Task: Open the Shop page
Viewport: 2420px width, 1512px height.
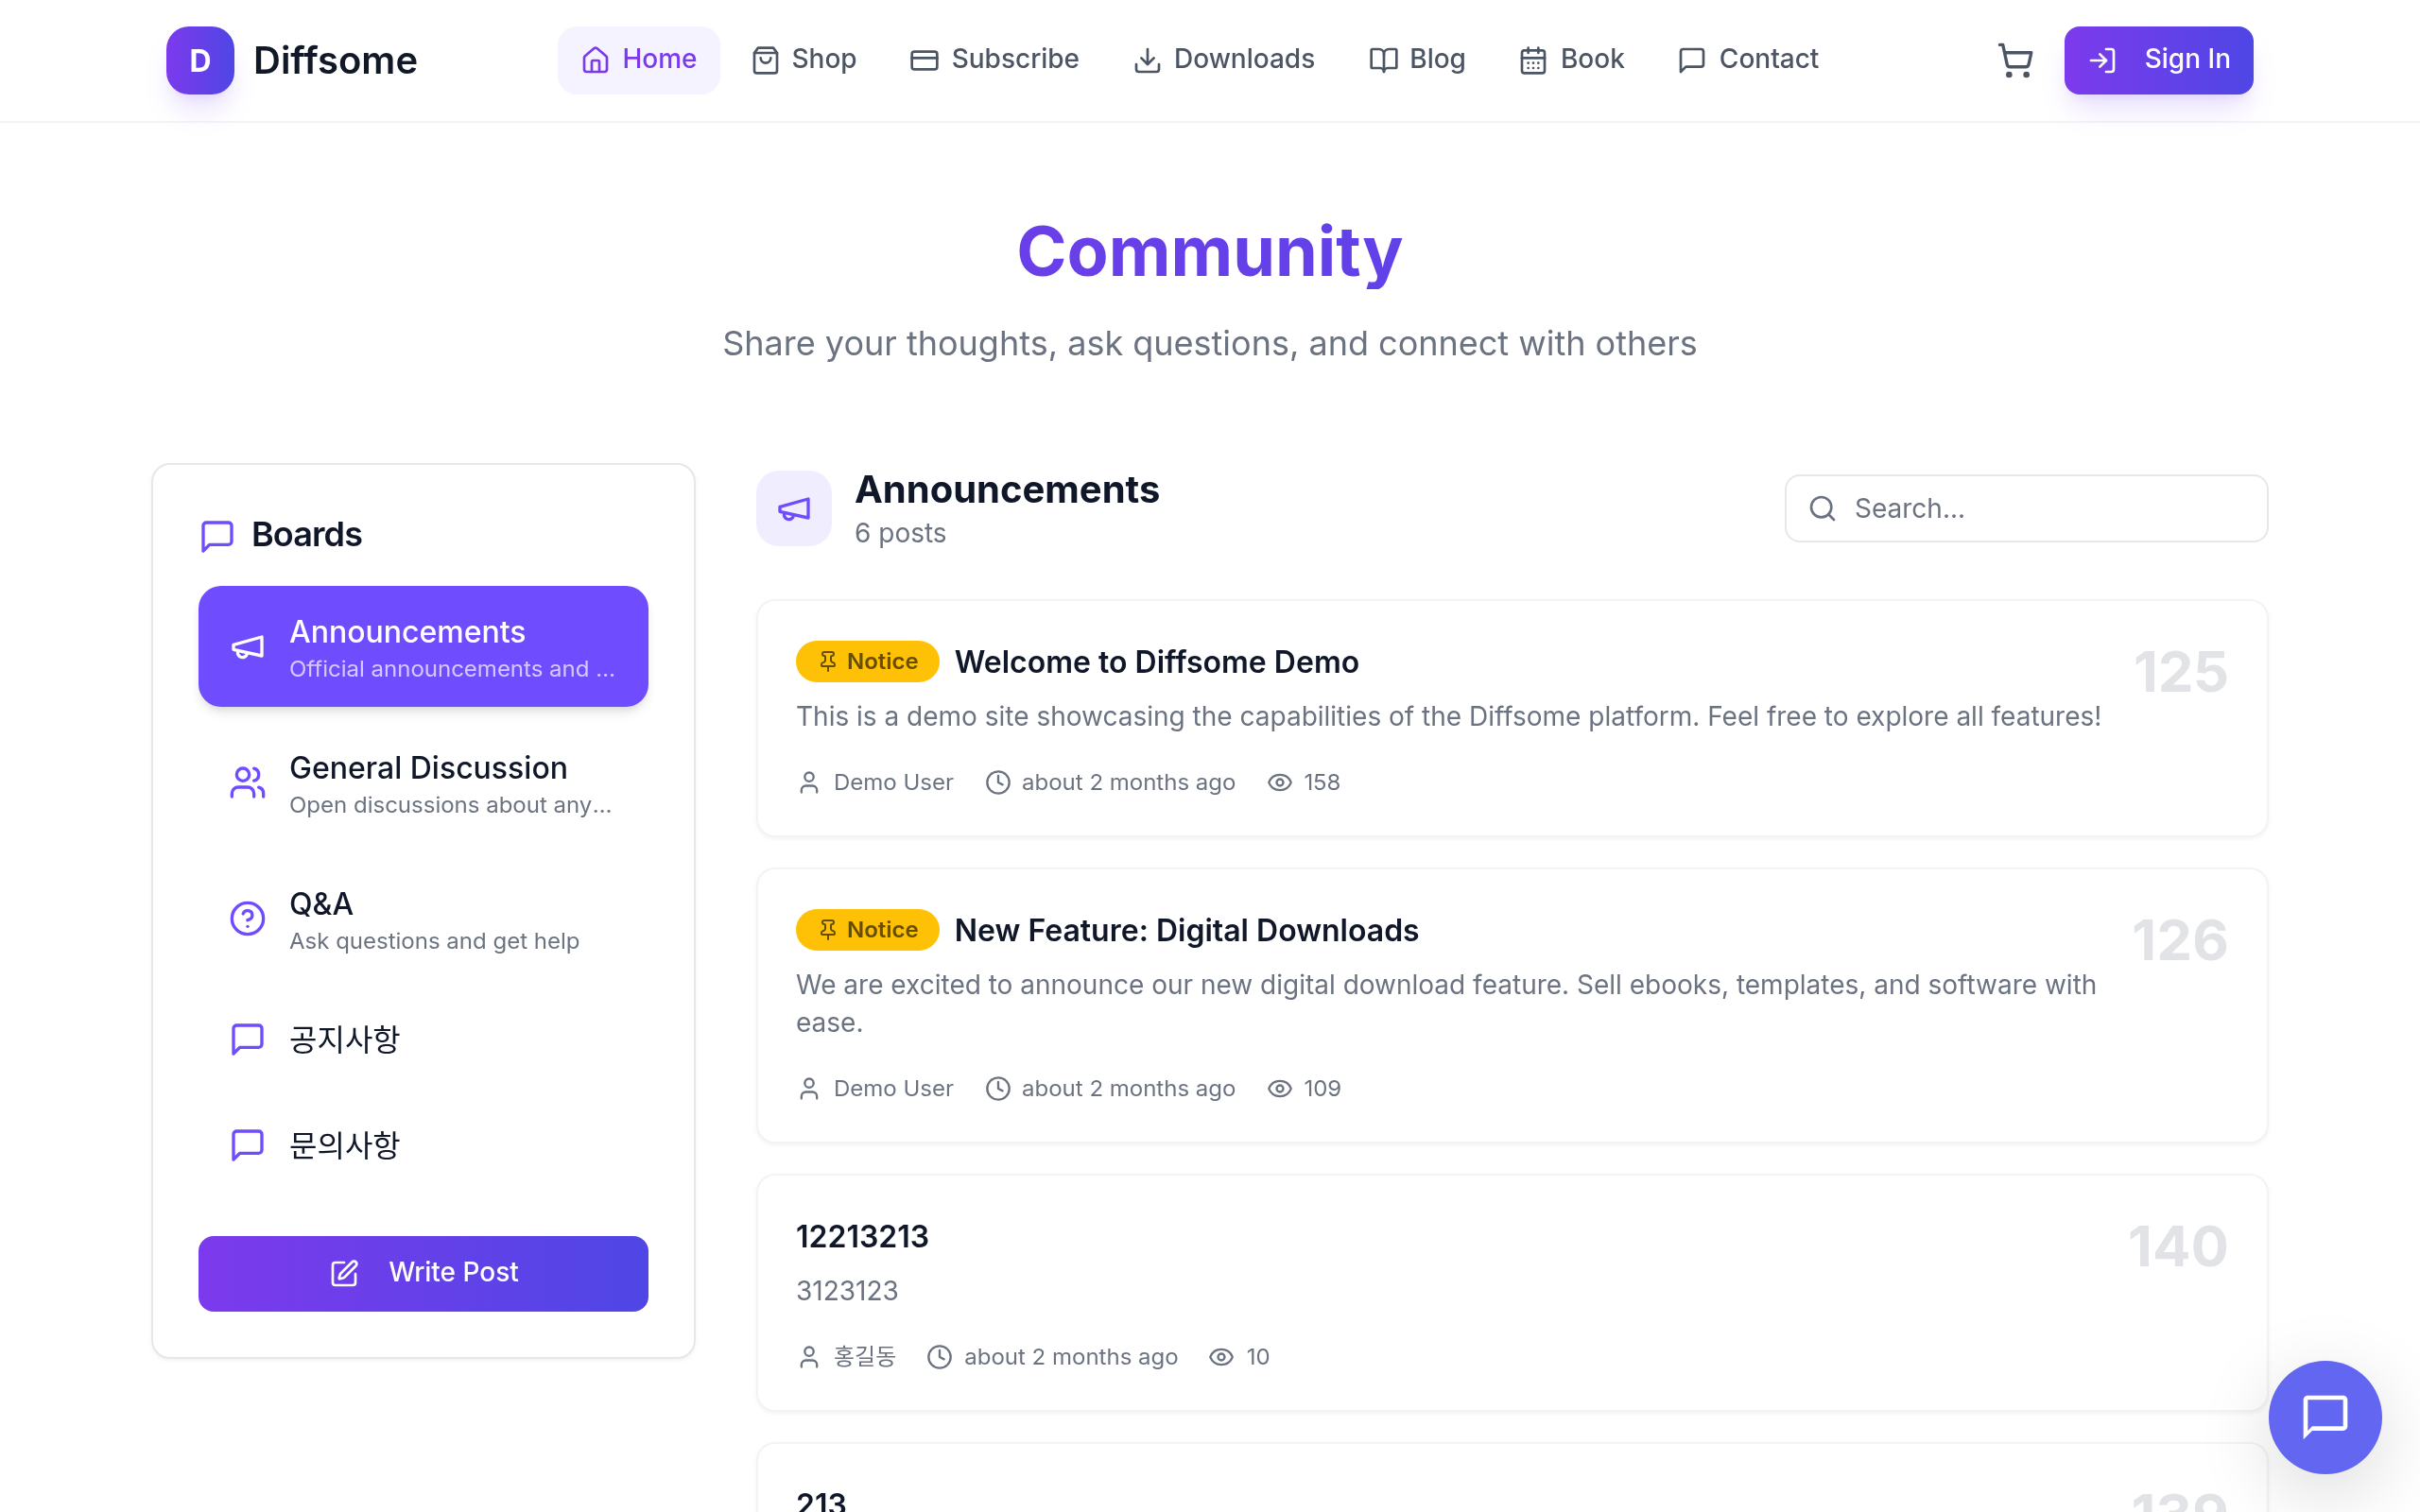Action: click(804, 60)
